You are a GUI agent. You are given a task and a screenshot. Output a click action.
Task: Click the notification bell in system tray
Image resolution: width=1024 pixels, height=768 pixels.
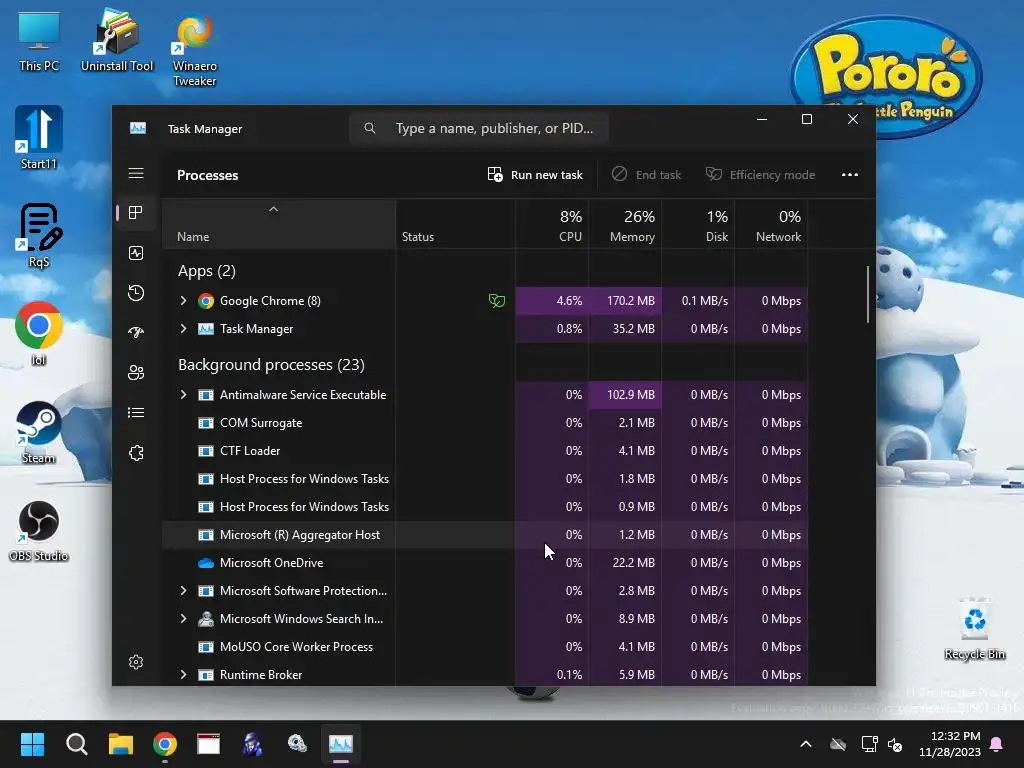997,744
